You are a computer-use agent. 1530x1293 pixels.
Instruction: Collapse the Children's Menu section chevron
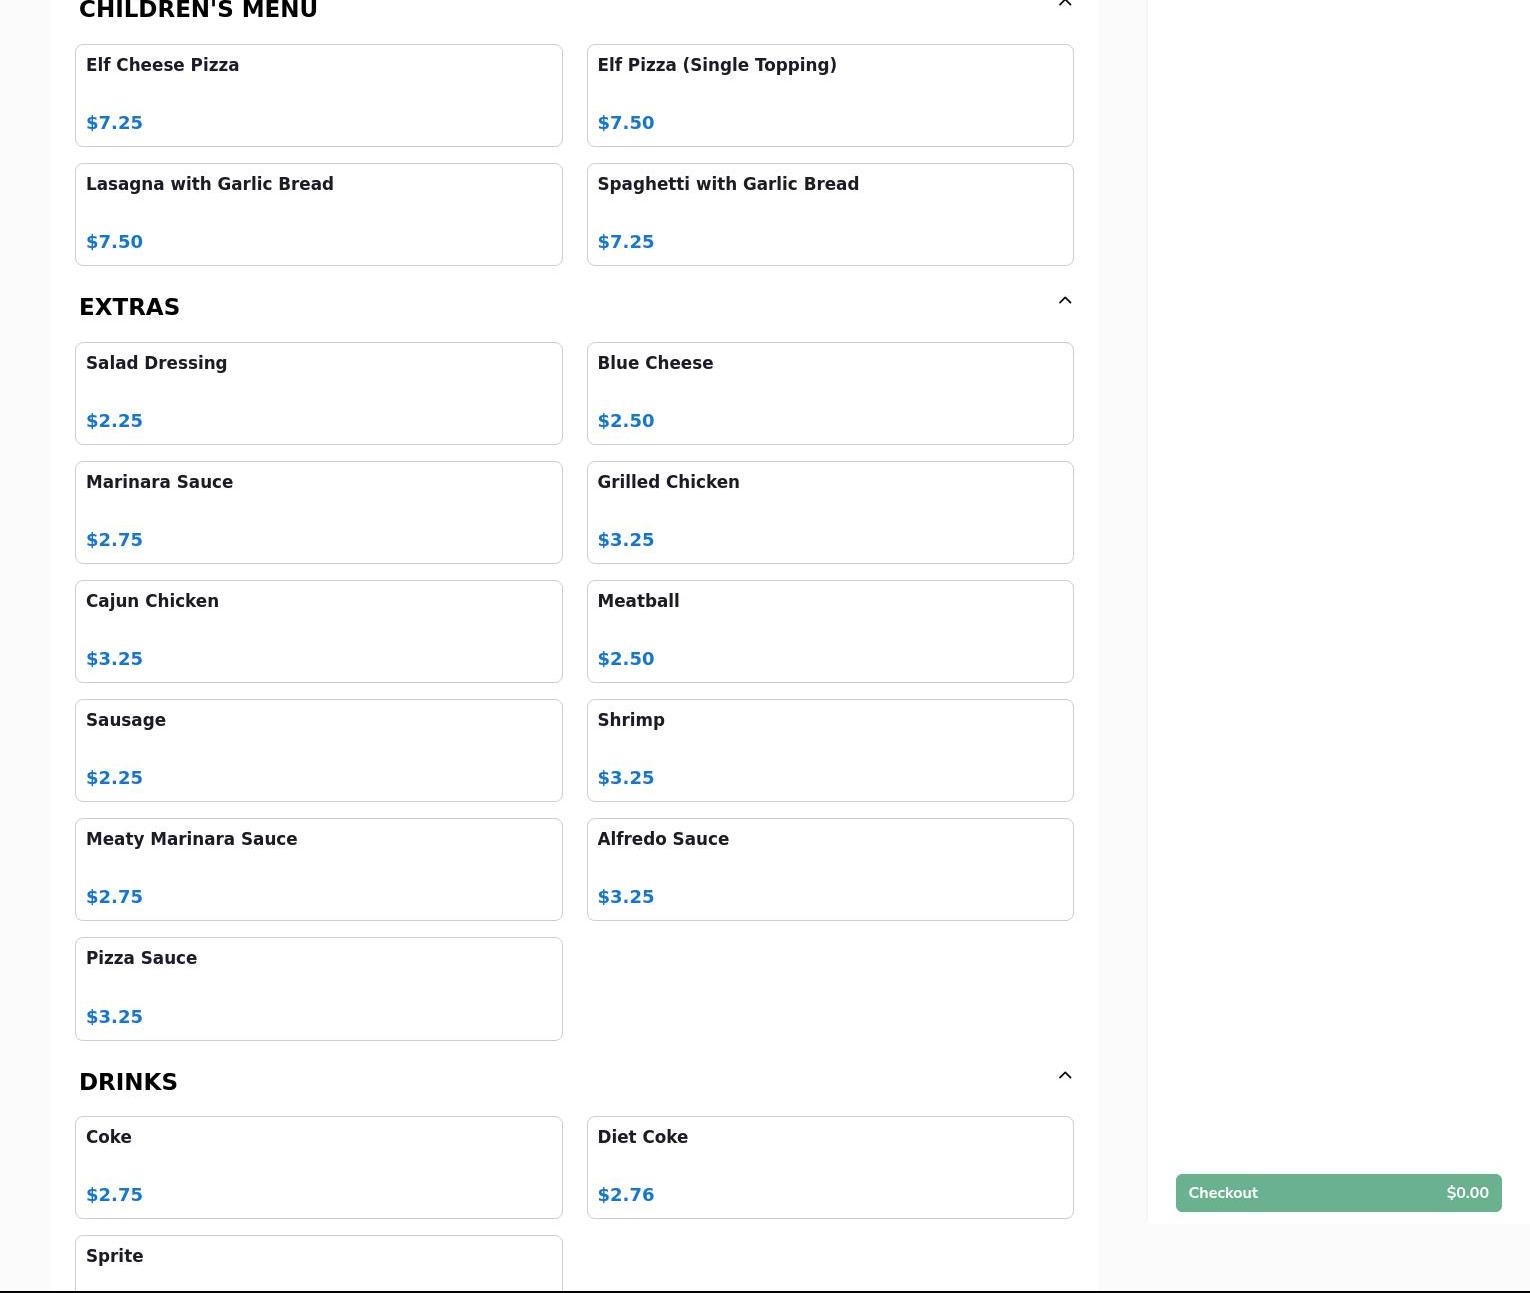[x=1064, y=4]
